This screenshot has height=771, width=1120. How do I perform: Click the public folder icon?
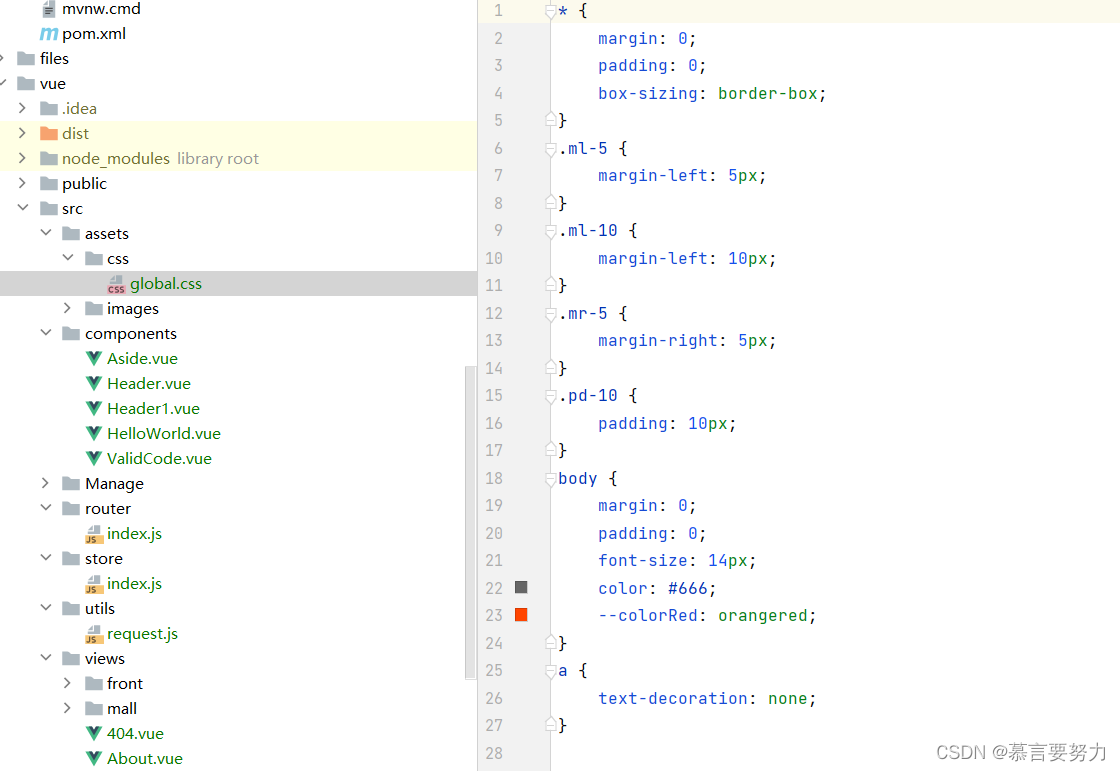coord(49,184)
